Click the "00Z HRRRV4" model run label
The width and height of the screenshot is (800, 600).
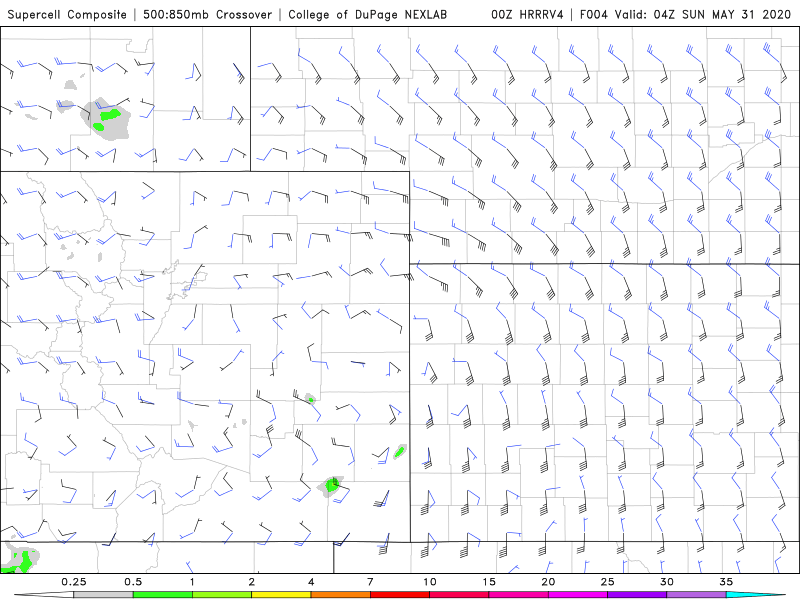(527, 14)
